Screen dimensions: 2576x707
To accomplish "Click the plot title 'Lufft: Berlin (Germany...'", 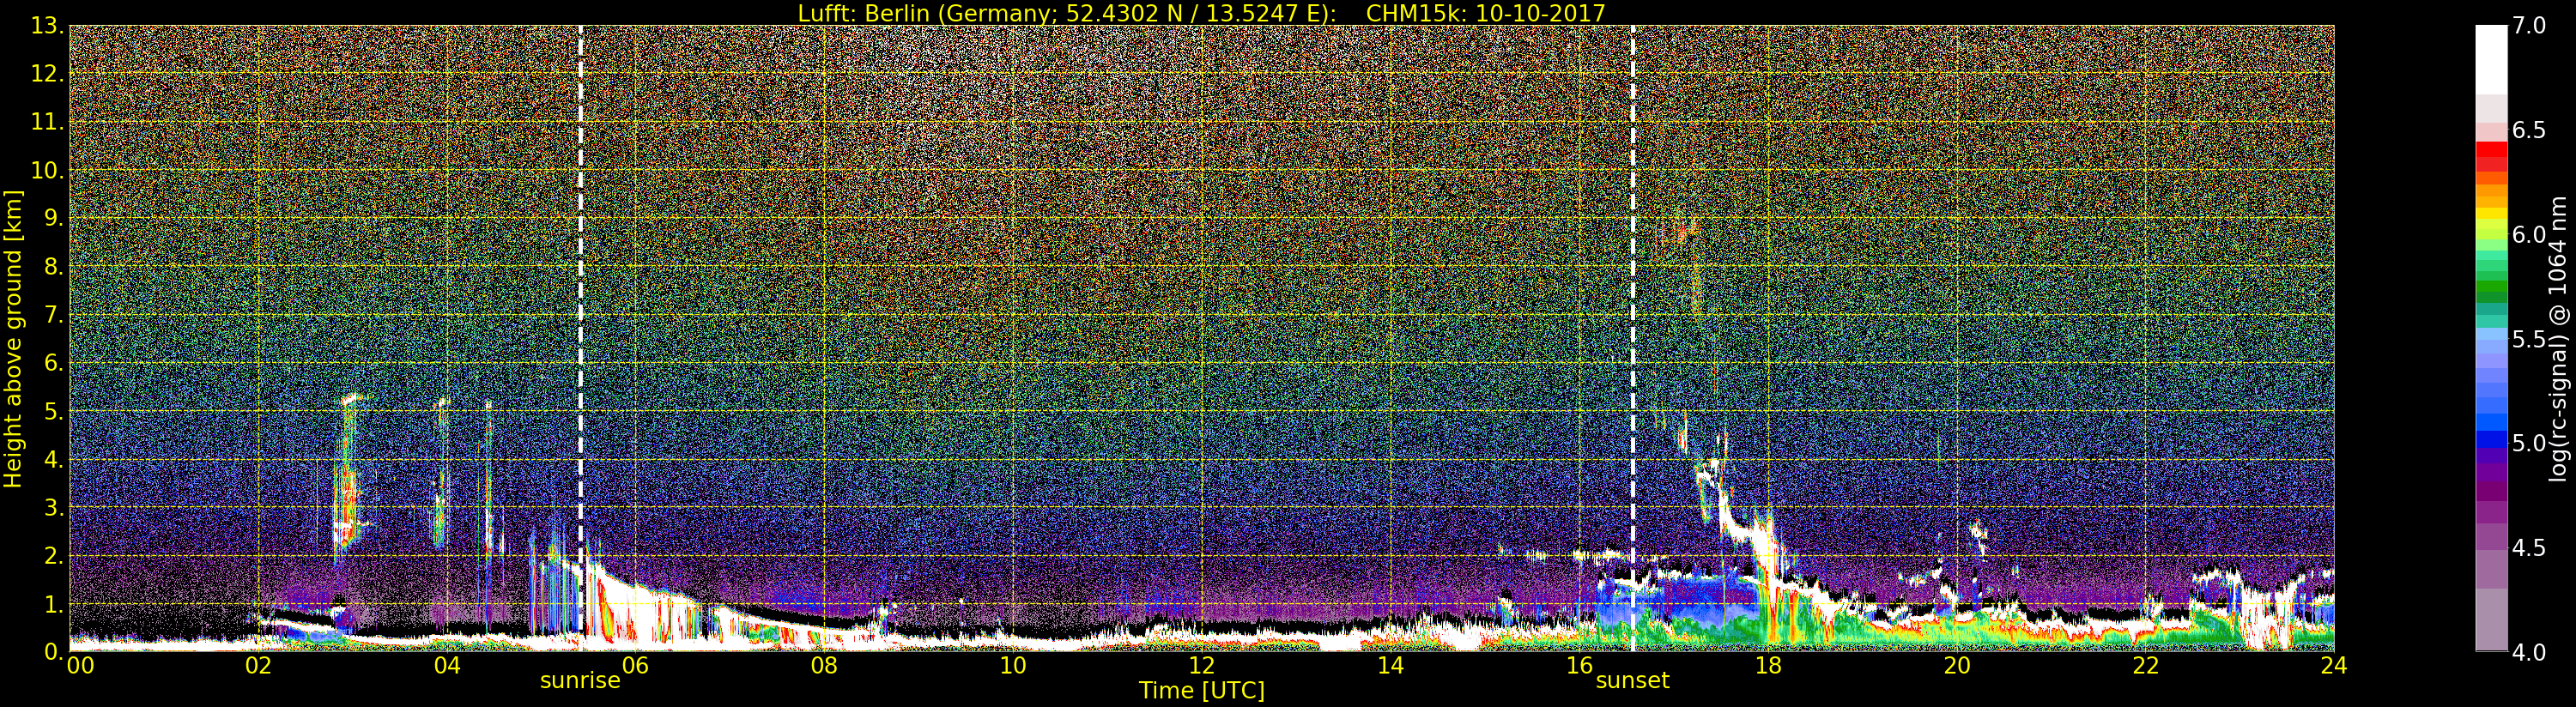I will 1201,13.
